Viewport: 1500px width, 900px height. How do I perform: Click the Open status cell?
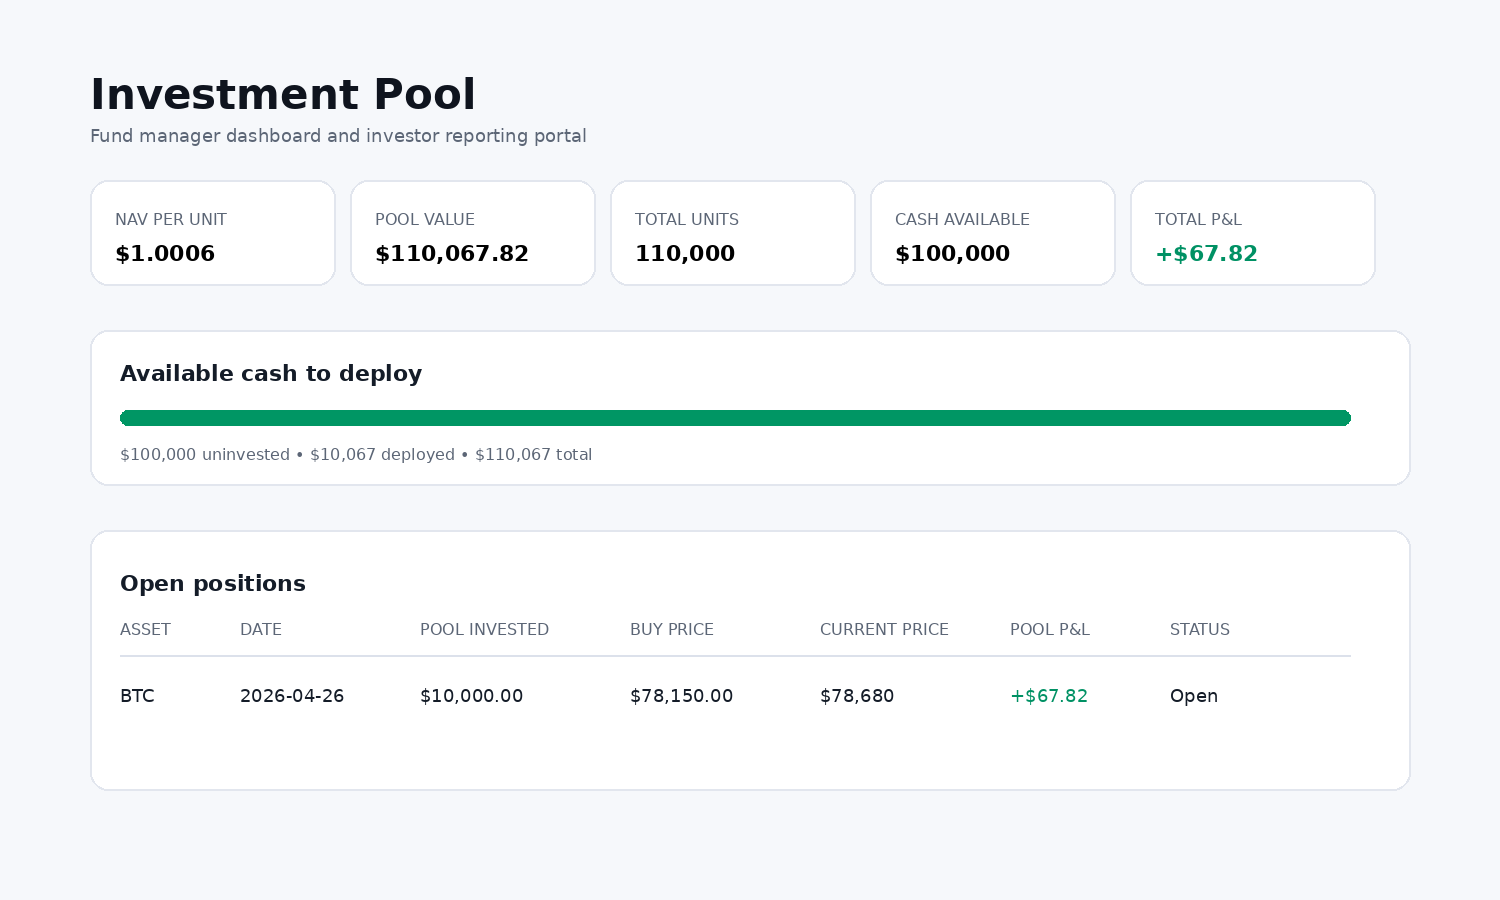tap(1194, 696)
